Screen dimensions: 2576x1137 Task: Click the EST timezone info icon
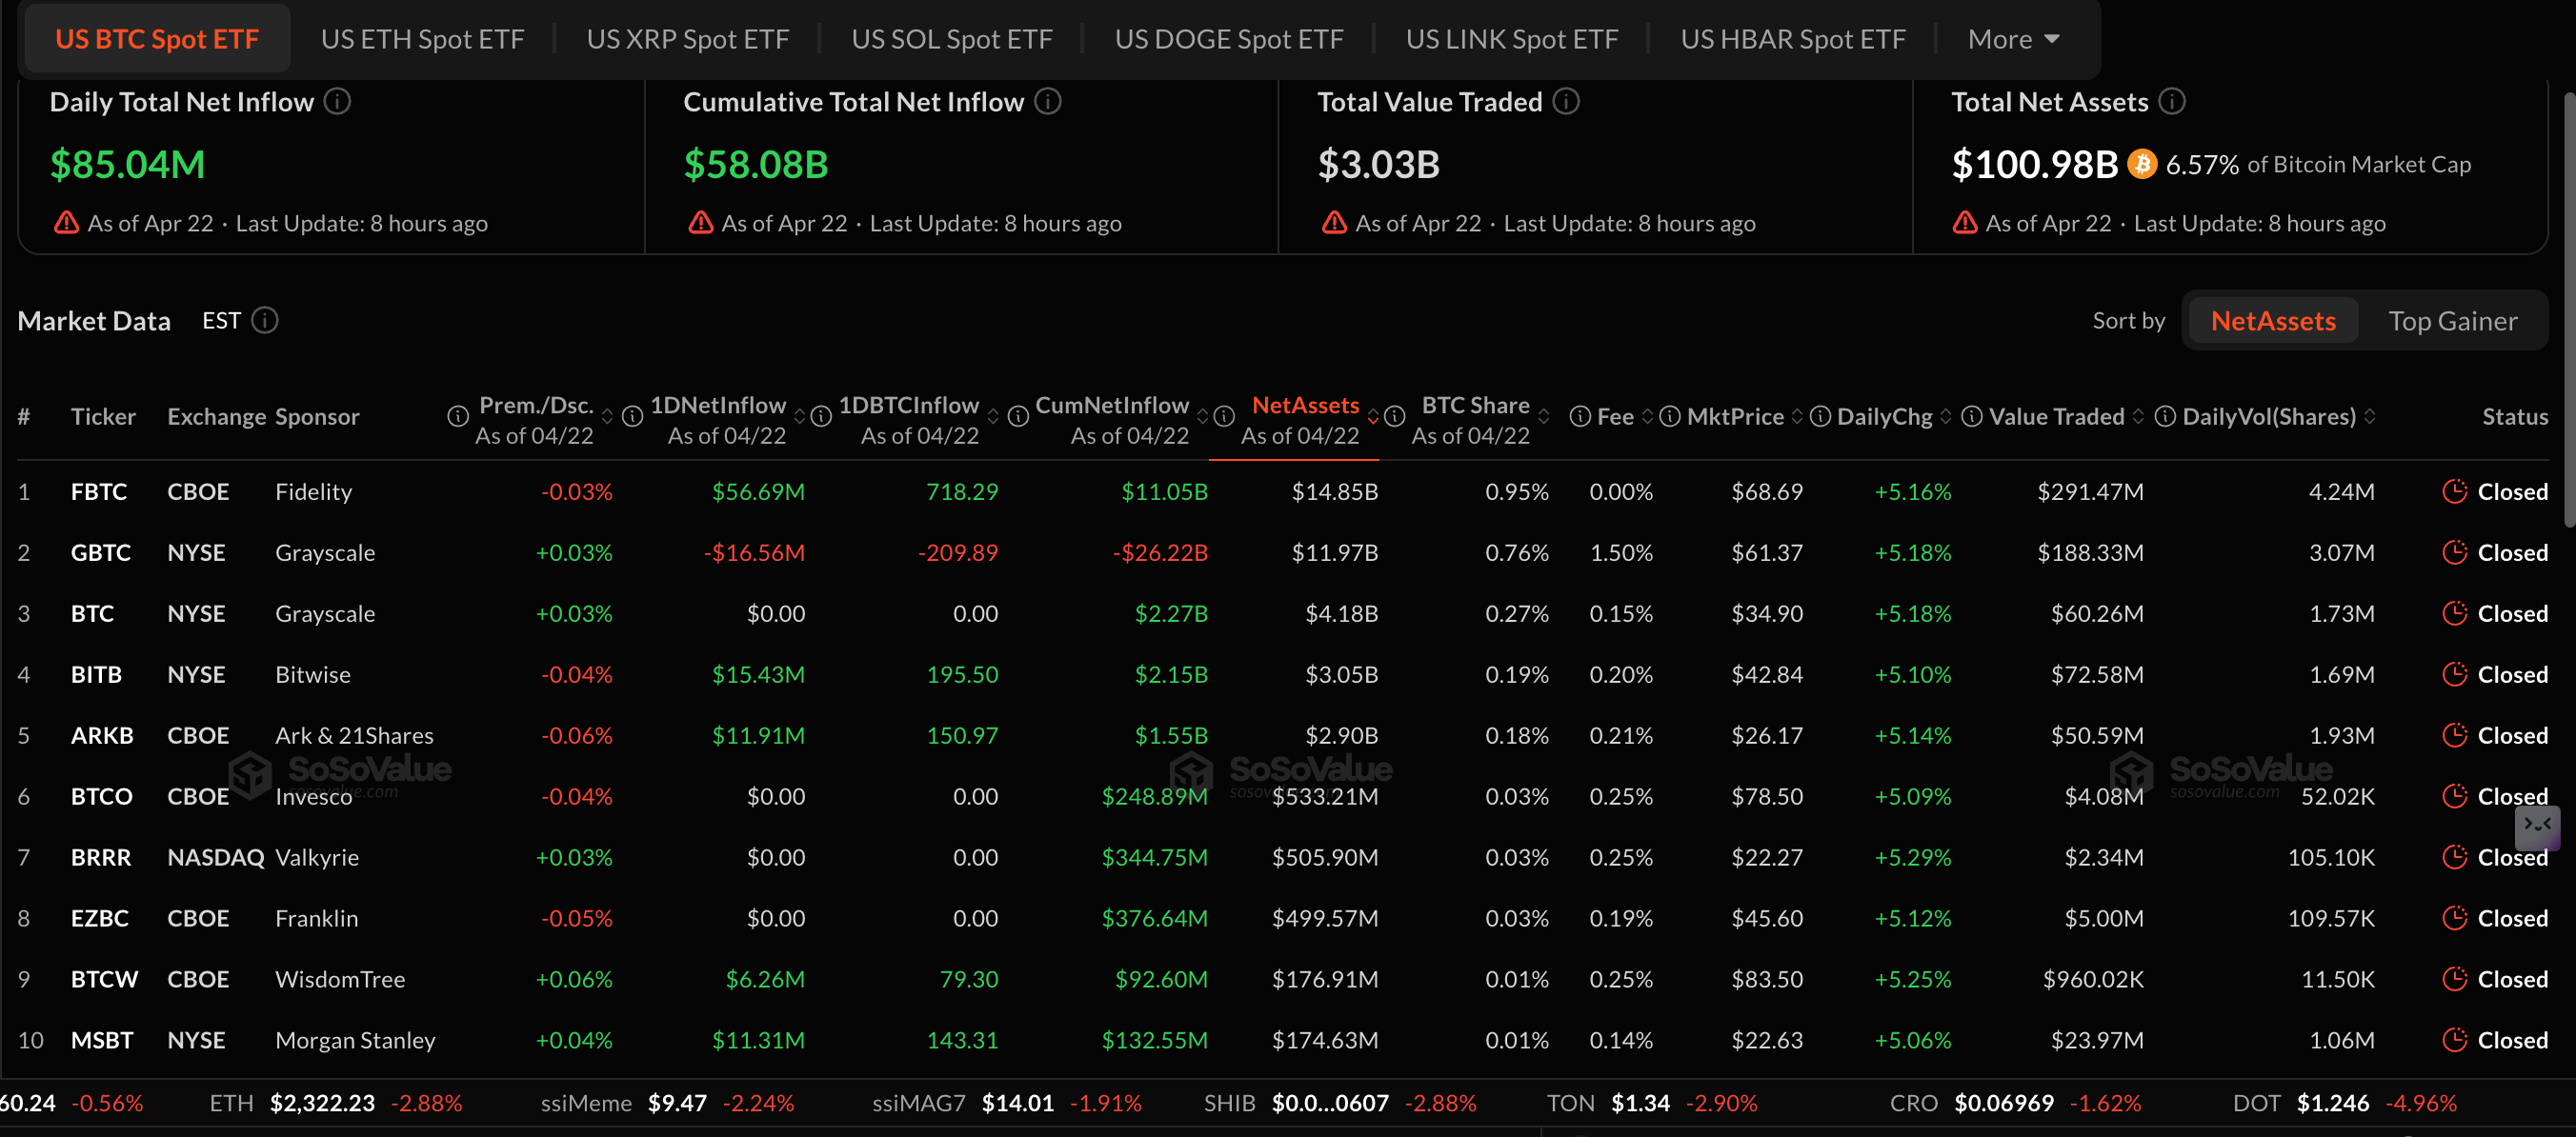(265, 321)
